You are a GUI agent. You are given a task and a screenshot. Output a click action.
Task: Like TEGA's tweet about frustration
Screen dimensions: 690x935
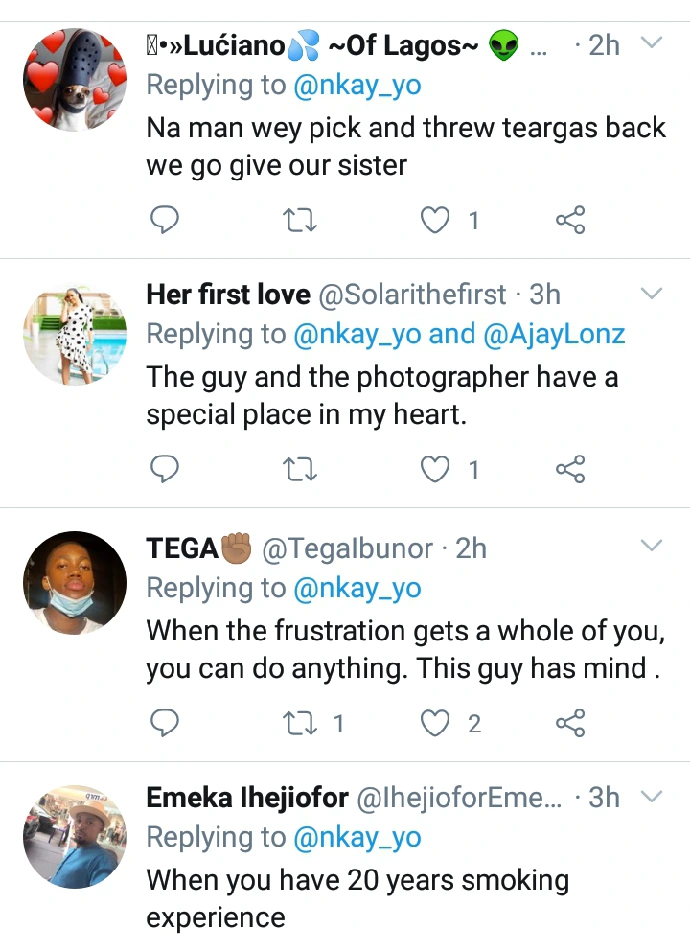tap(435, 722)
